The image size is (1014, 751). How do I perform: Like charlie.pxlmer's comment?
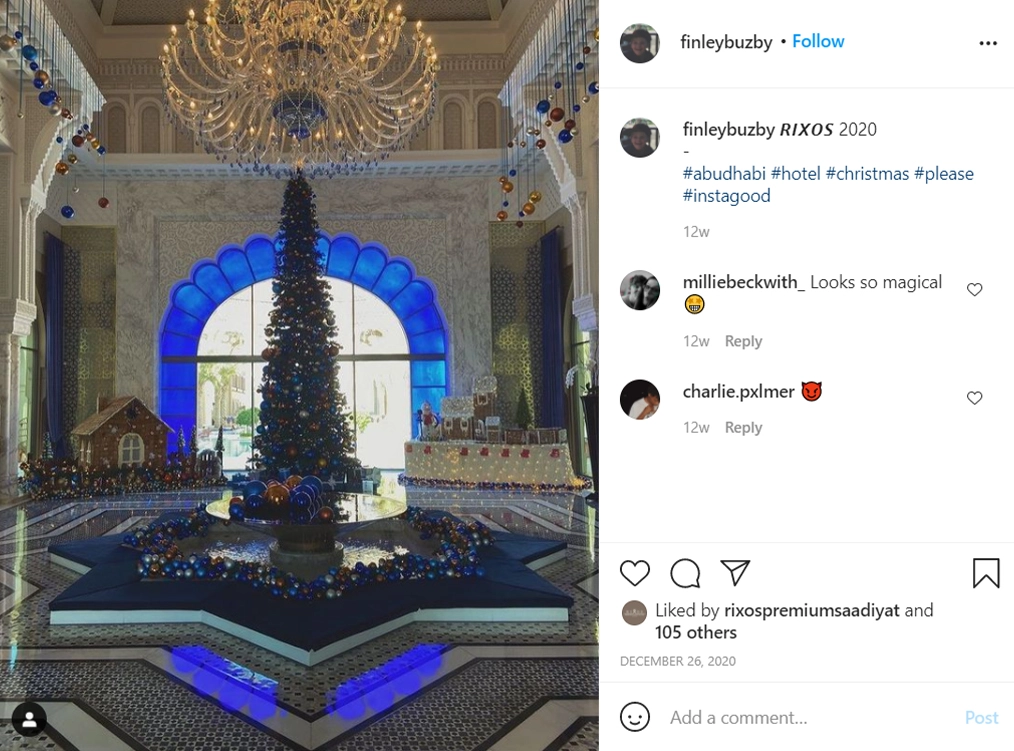tap(974, 398)
